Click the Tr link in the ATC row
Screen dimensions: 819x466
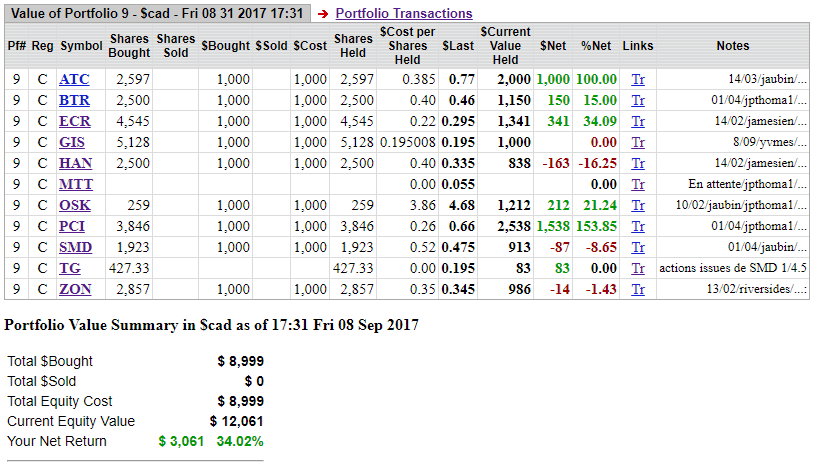click(638, 79)
